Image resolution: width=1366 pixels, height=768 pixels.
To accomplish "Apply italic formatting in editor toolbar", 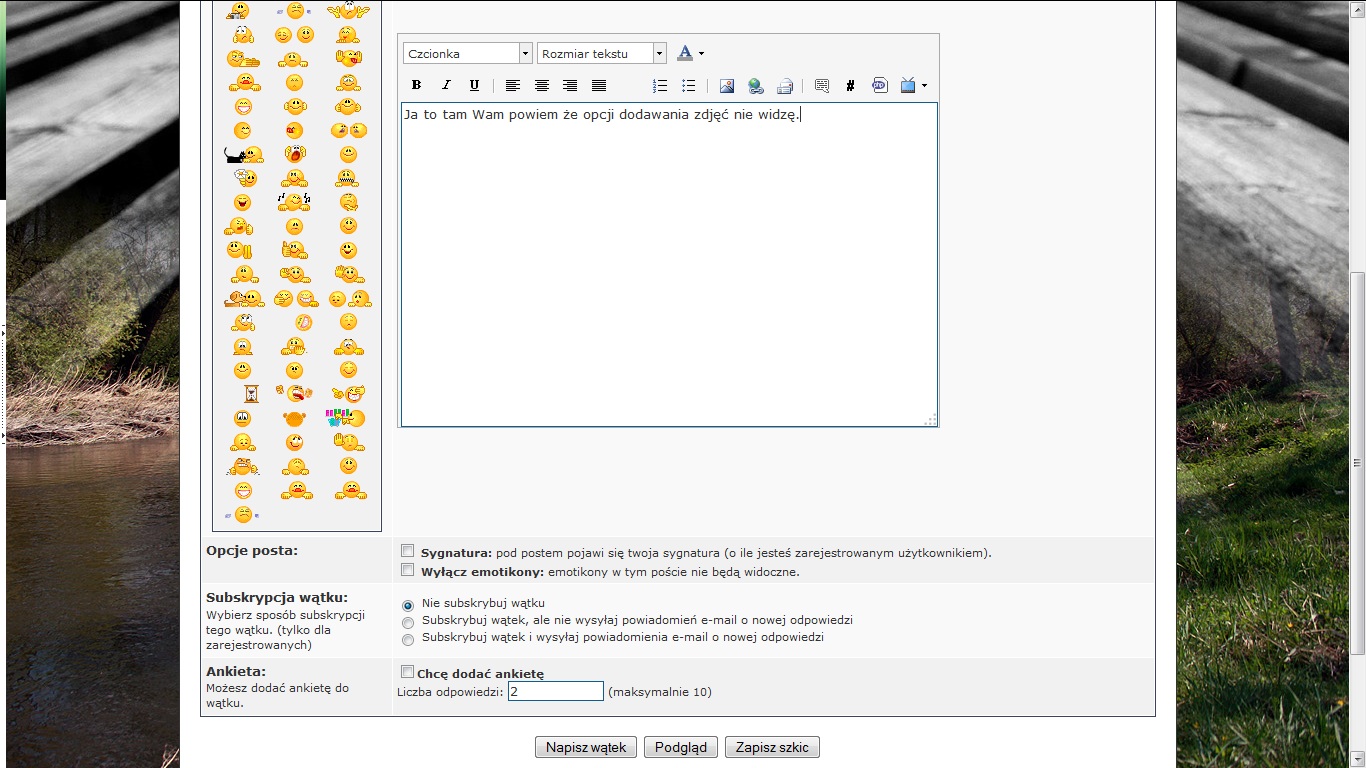I will [446, 86].
